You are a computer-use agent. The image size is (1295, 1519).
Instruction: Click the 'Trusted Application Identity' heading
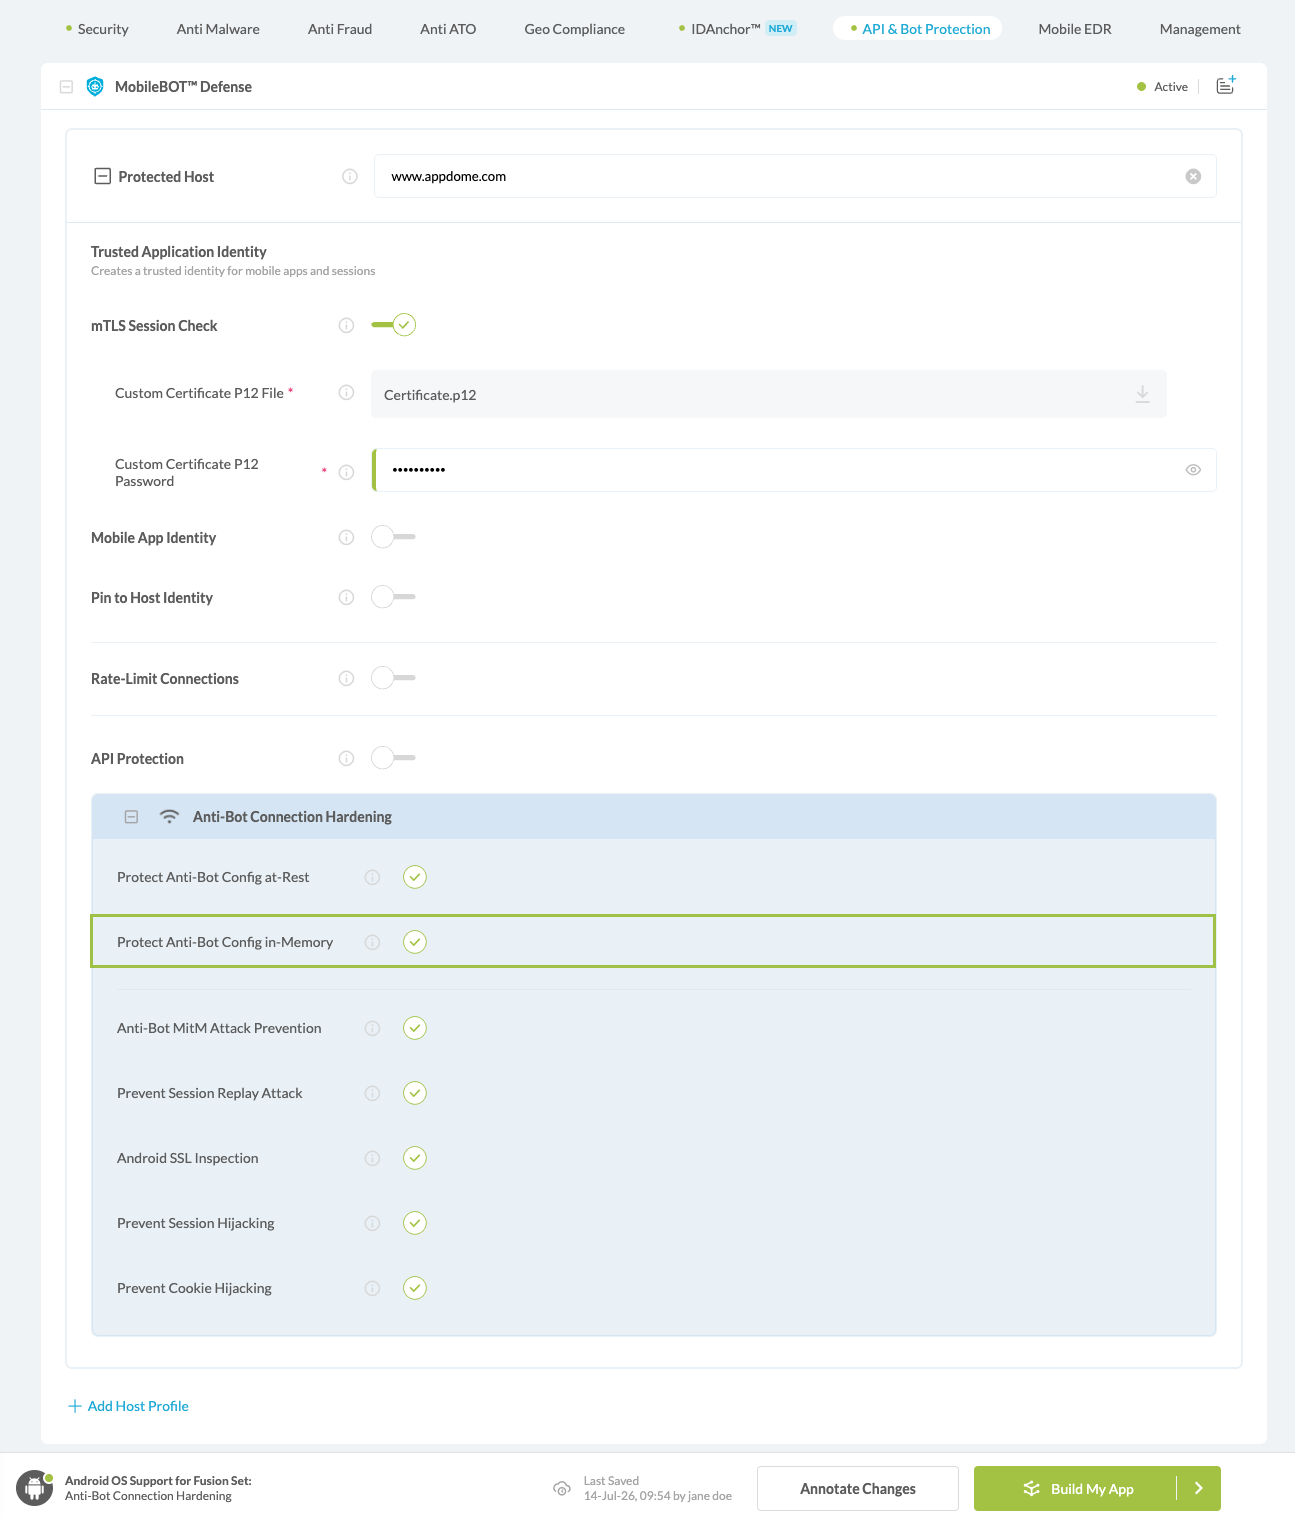click(179, 252)
